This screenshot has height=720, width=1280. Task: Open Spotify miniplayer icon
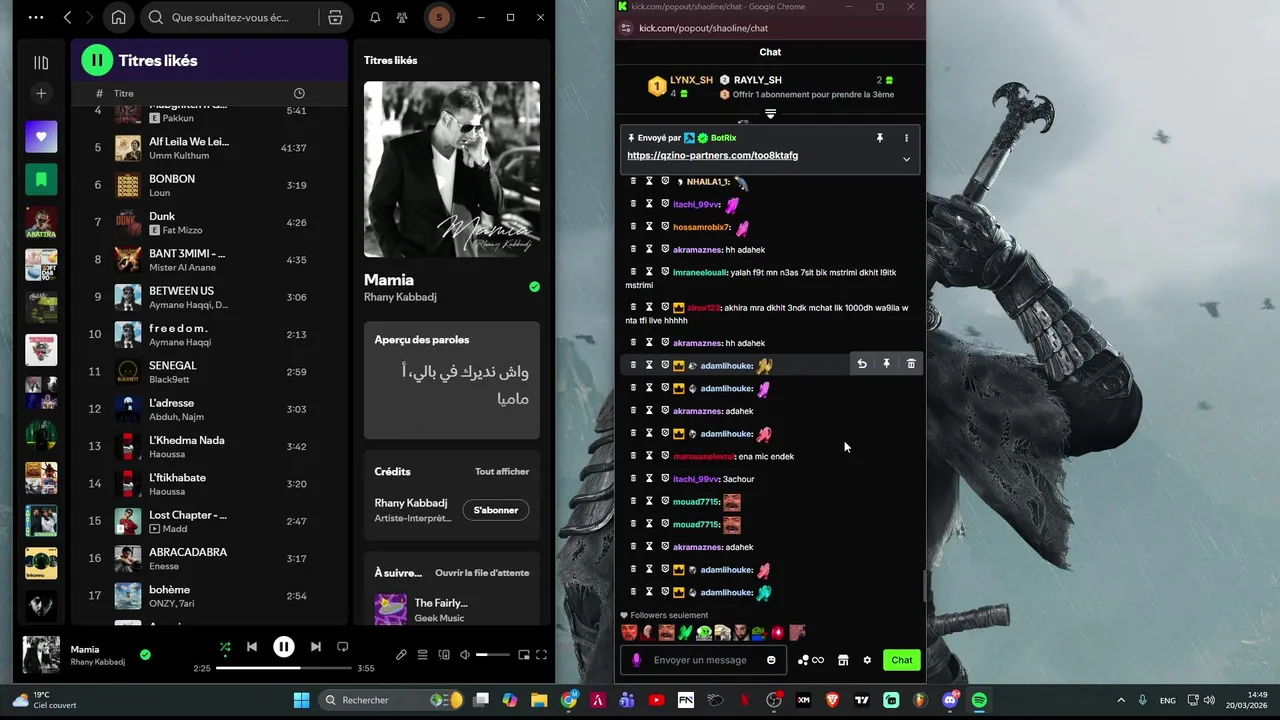click(x=523, y=655)
